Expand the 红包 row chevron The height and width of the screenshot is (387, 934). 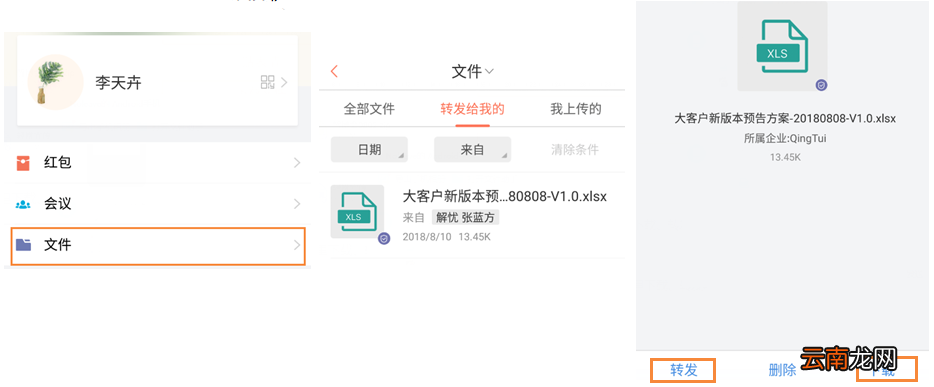point(297,163)
